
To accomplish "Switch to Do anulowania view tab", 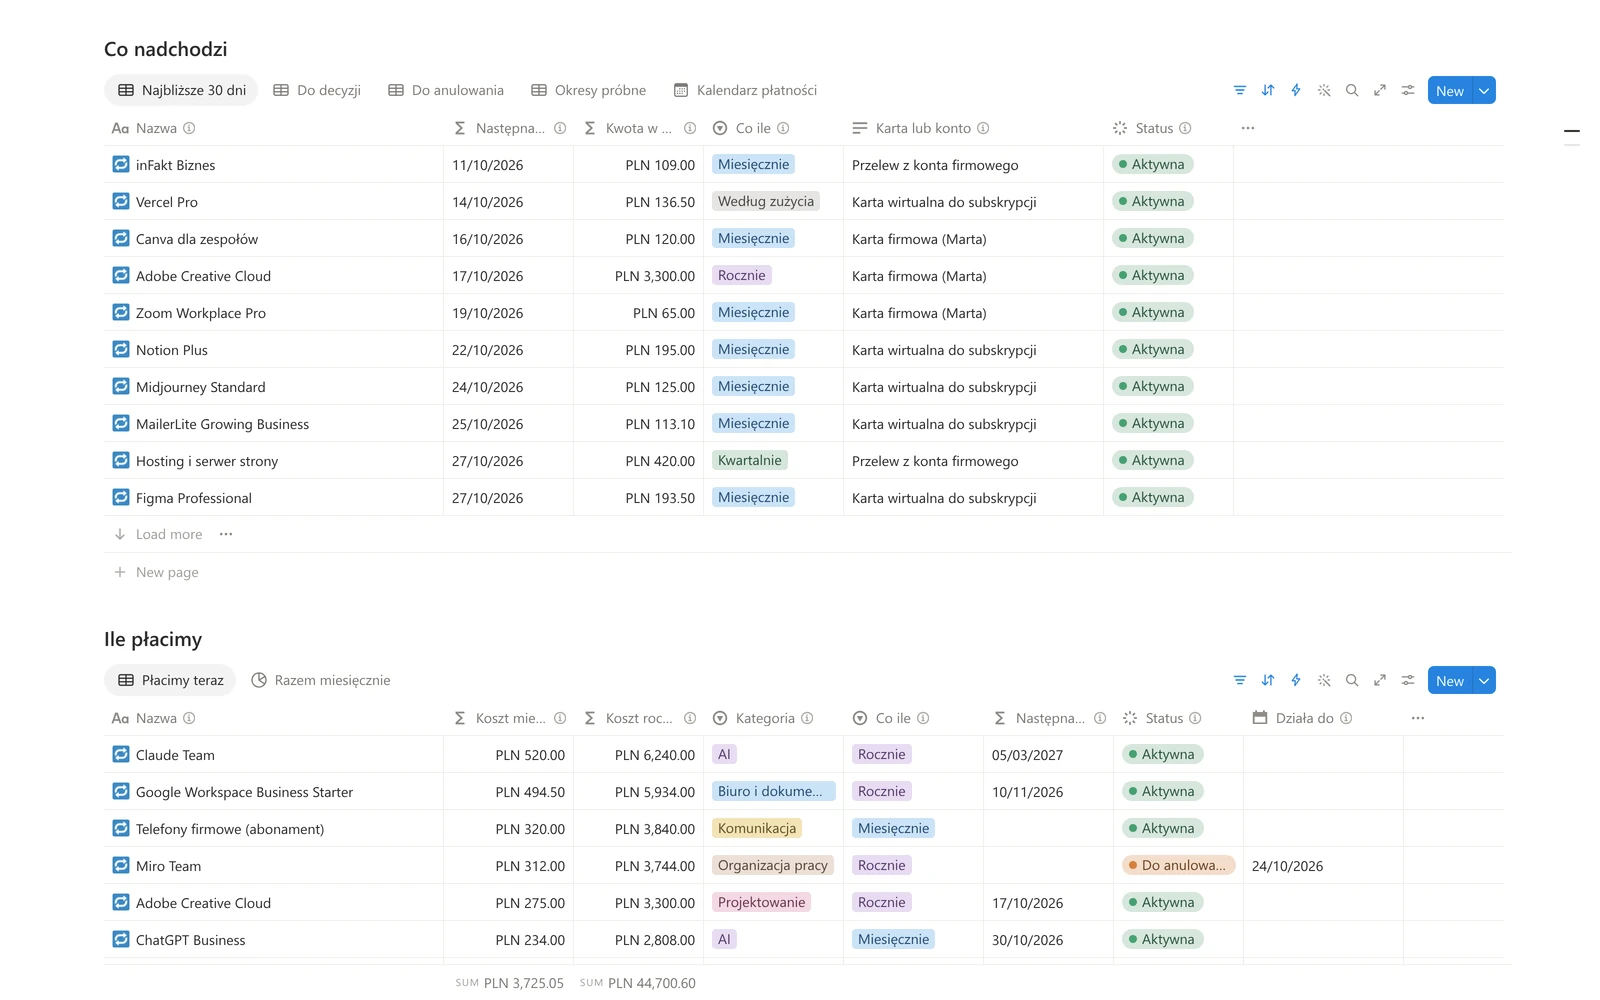I will [x=446, y=90].
